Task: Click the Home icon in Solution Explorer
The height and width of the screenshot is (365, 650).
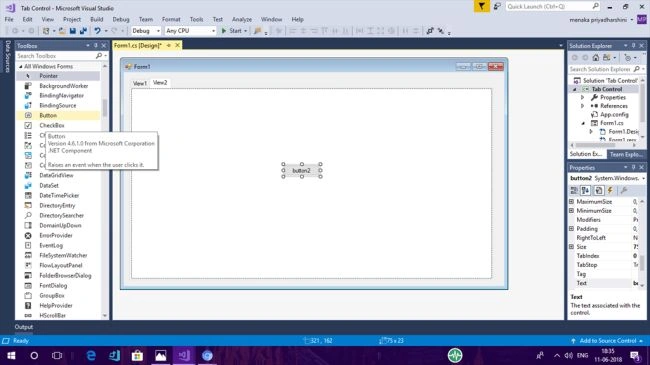Action: coord(596,58)
